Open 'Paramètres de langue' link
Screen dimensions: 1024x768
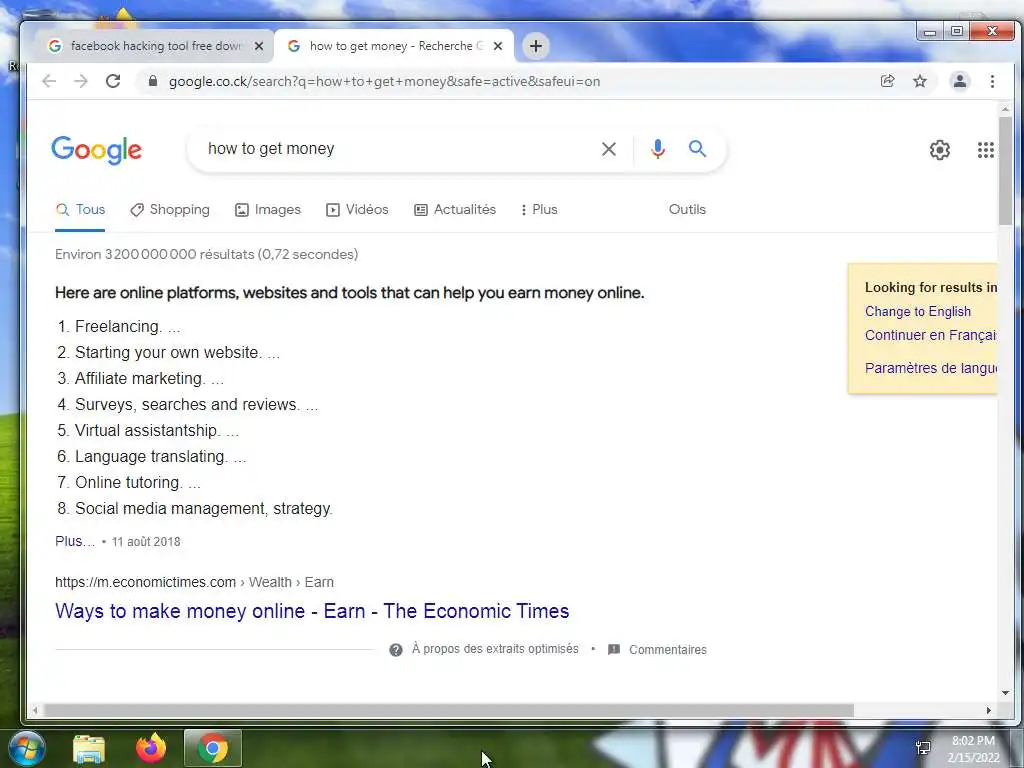tap(931, 368)
